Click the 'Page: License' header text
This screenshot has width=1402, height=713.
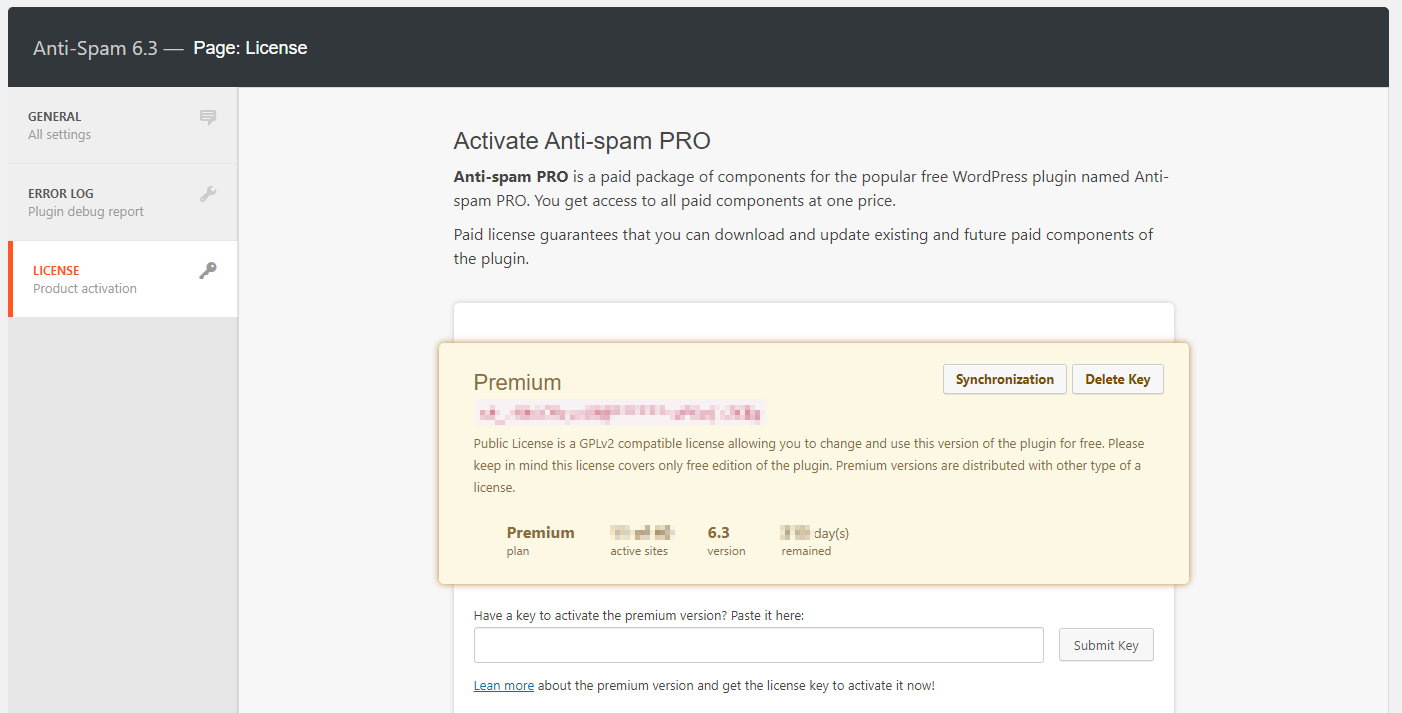tap(250, 48)
